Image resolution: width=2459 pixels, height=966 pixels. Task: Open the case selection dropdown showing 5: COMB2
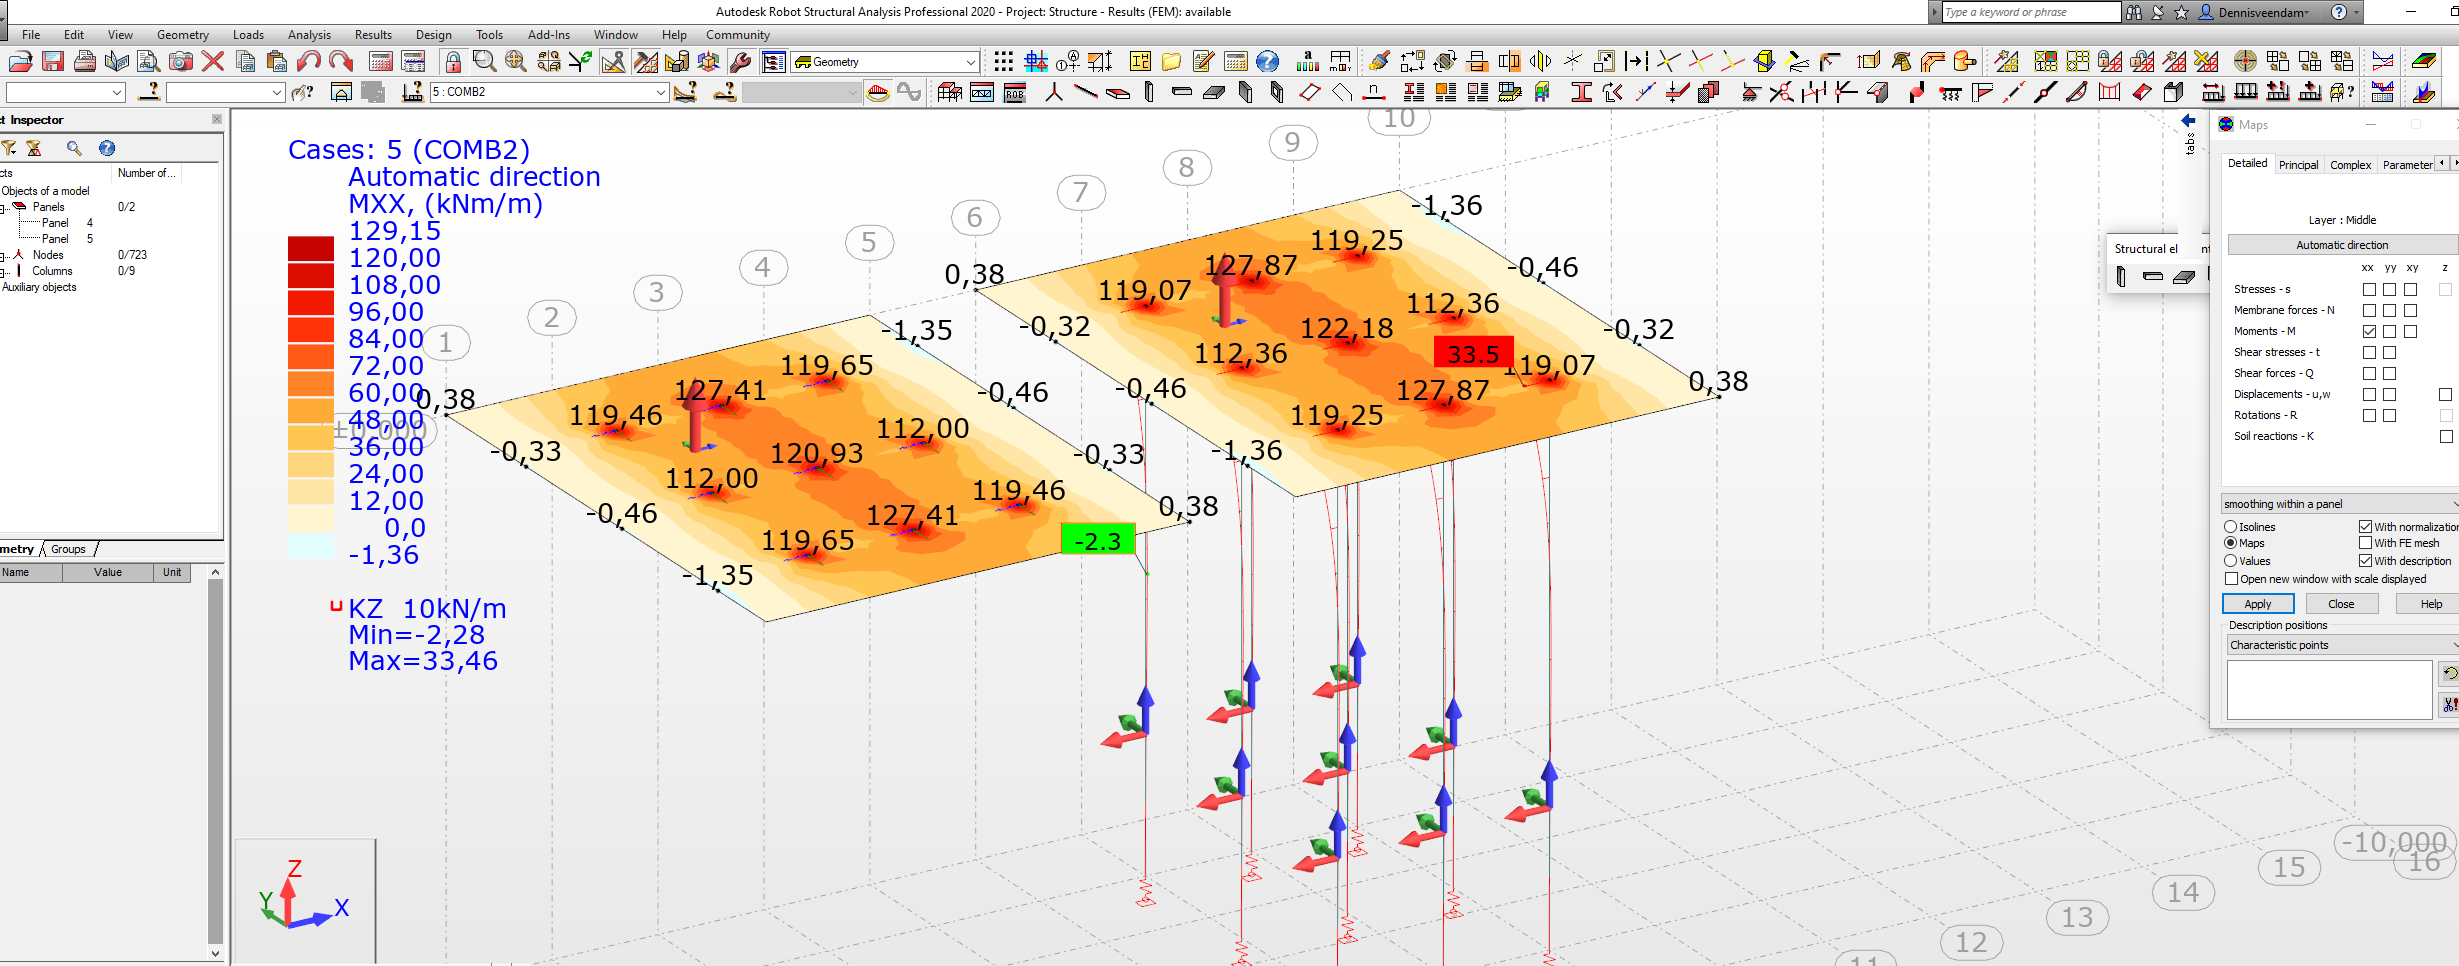pyautogui.click(x=662, y=92)
